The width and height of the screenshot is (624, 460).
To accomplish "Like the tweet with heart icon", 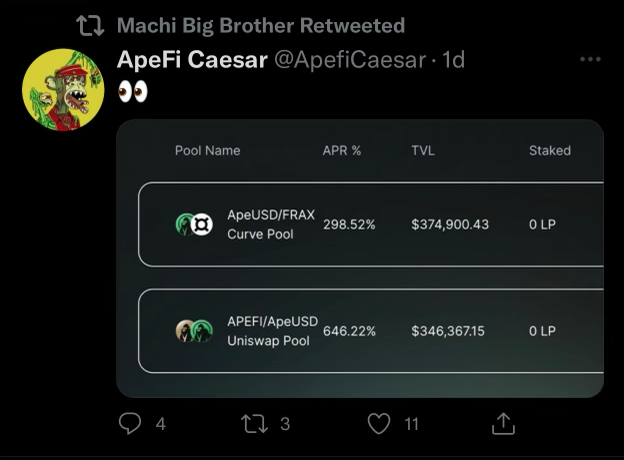I will (378, 424).
